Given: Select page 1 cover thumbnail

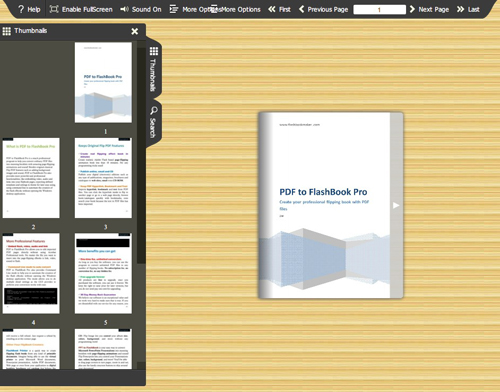Looking at the screenshot, I should [x=103, y=82].
